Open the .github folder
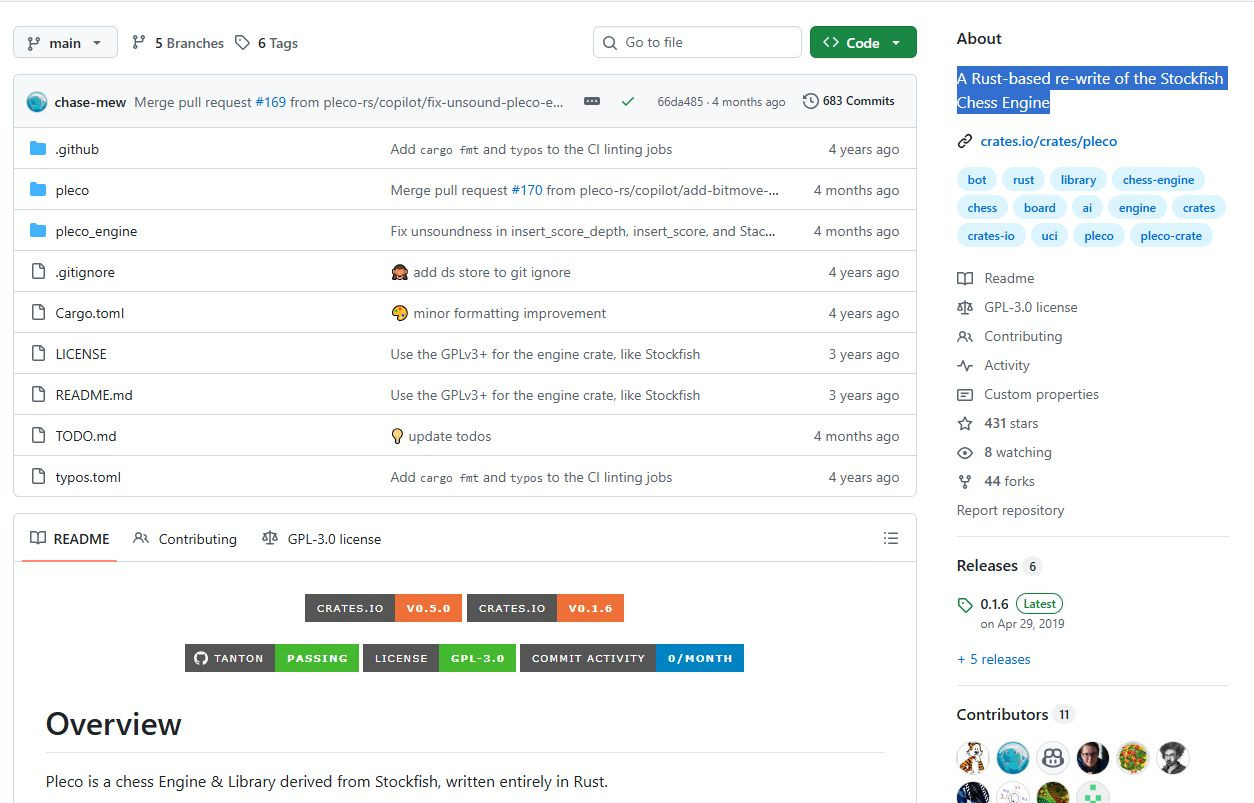The image size is (1254, 803). pos(77,149)
